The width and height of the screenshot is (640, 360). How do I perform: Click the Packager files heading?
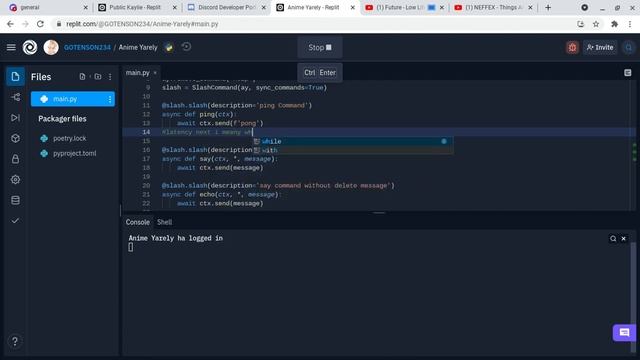62,119
